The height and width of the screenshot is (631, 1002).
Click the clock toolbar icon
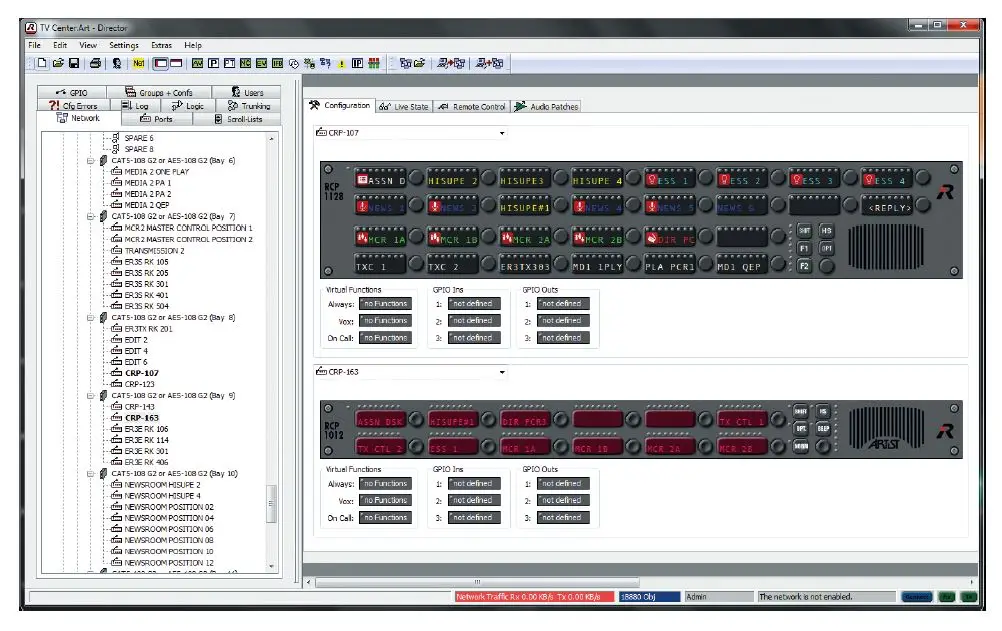(x=294, y=63)
